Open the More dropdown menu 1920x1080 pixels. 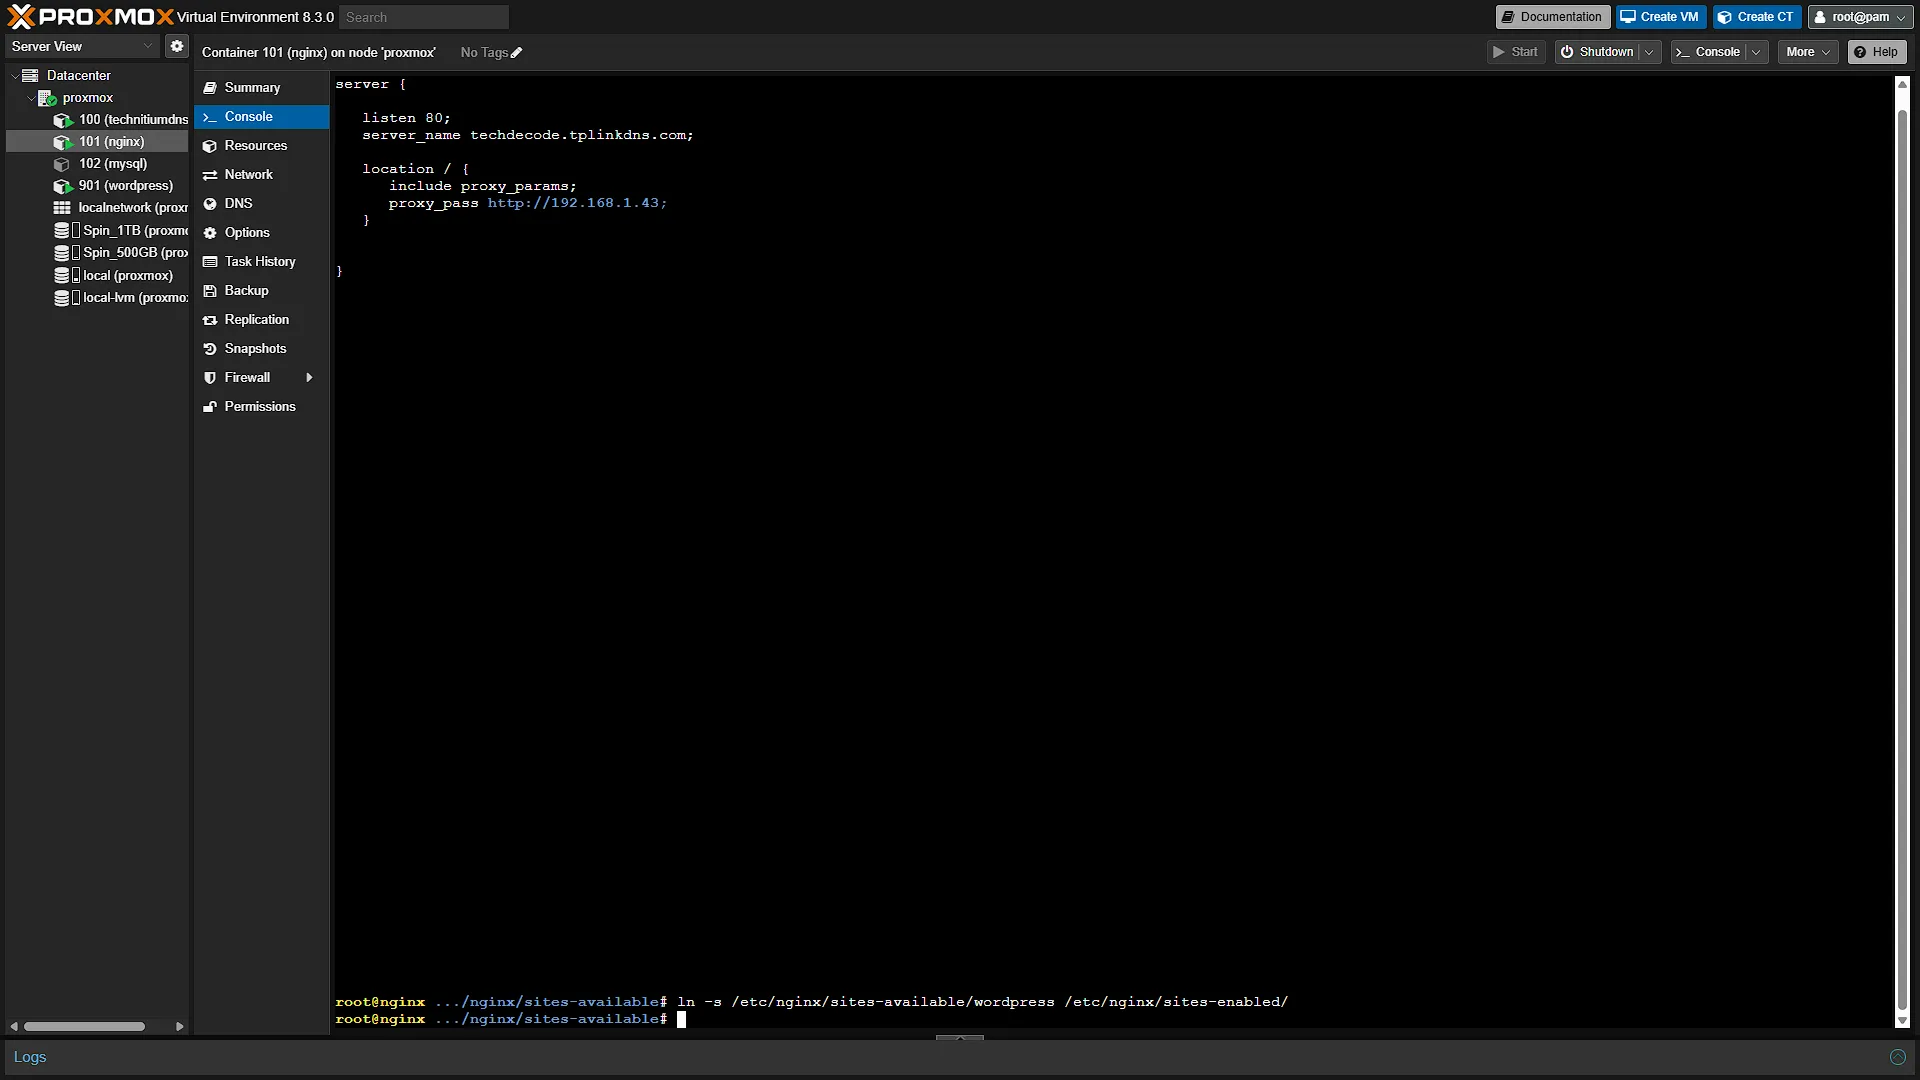point(1808,52)
